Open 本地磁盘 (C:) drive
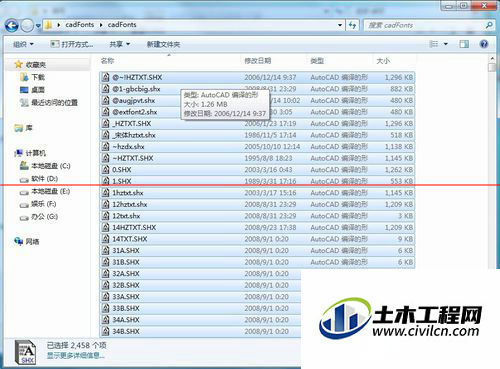Image resolution: width=500 pixels, height=369 pixels. (51, 166)
